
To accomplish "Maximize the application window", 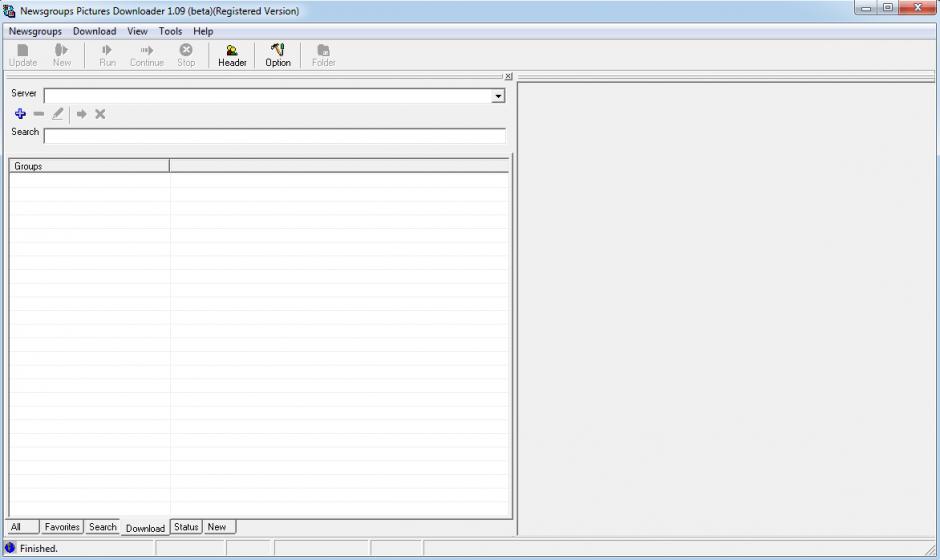I will pyautogui.click(x=888, y=8).
